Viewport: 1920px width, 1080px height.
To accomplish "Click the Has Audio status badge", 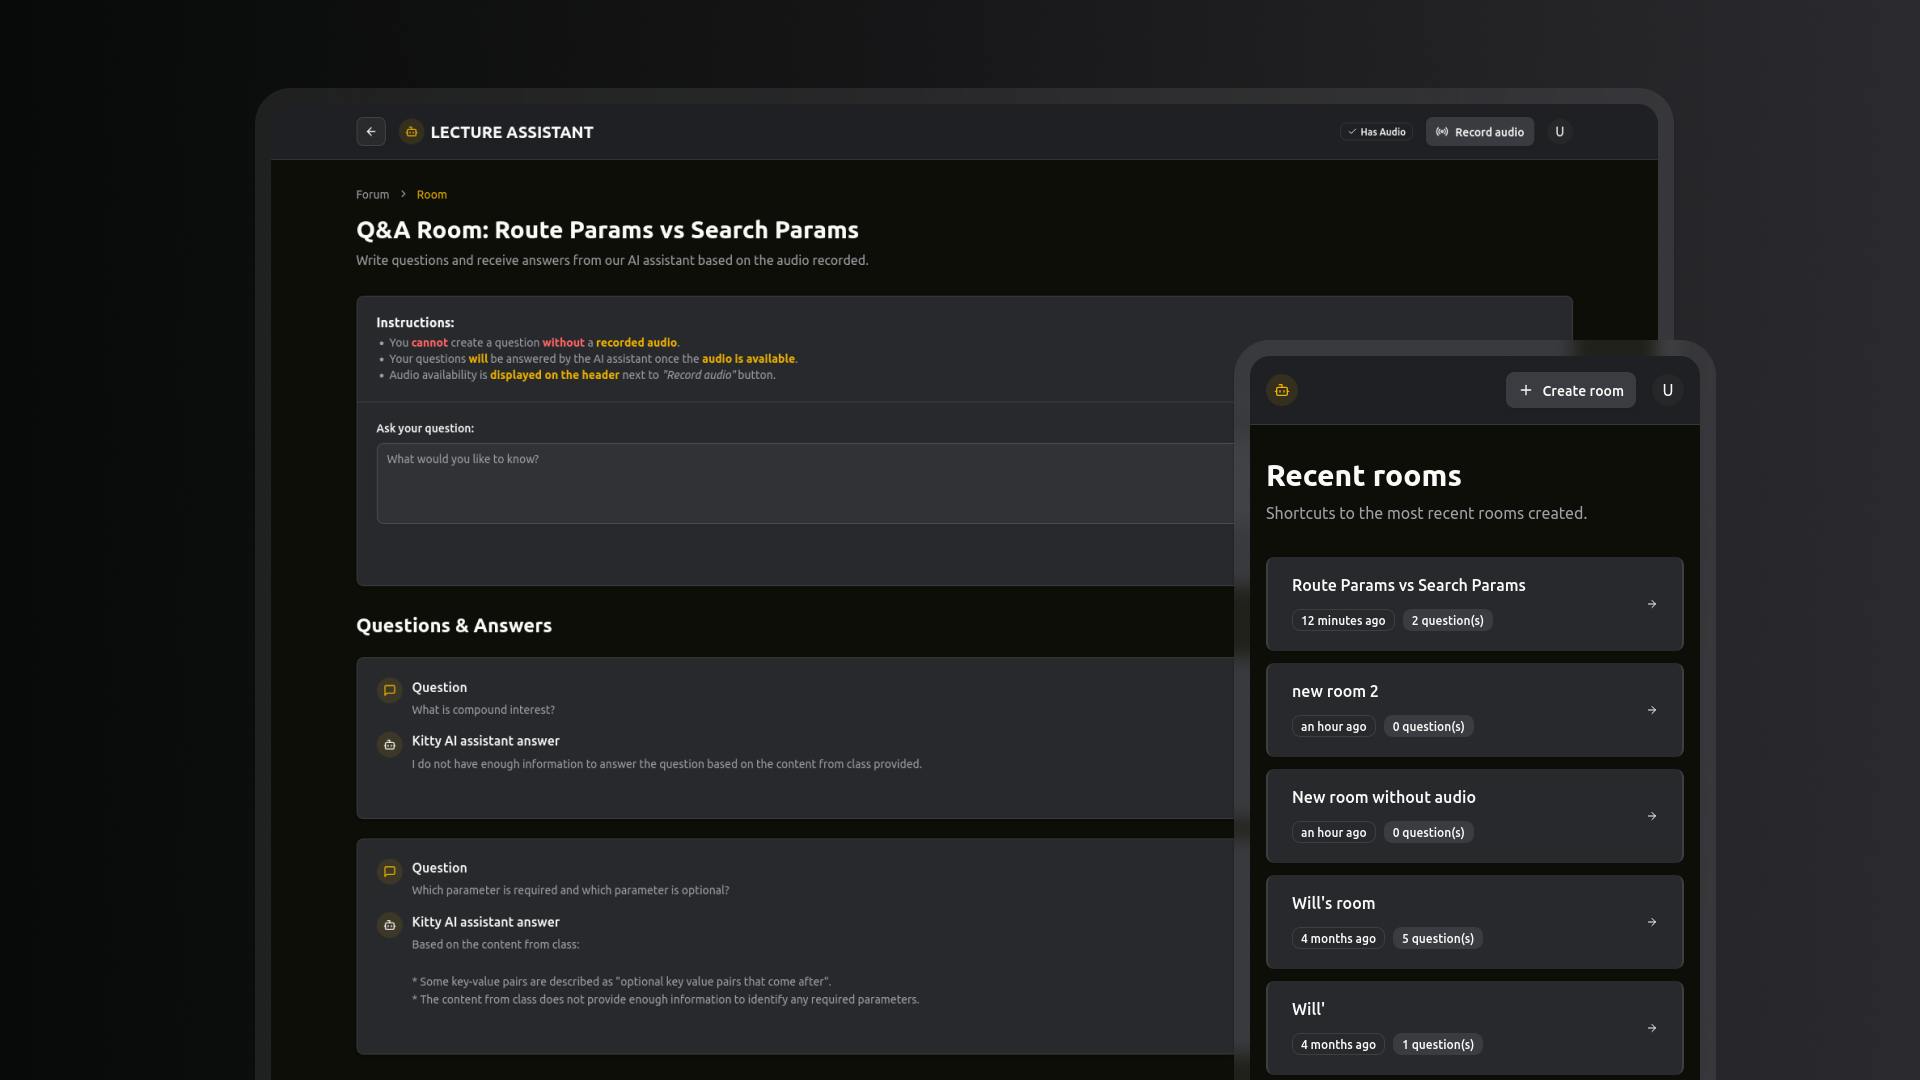I will pos(1377,132).
